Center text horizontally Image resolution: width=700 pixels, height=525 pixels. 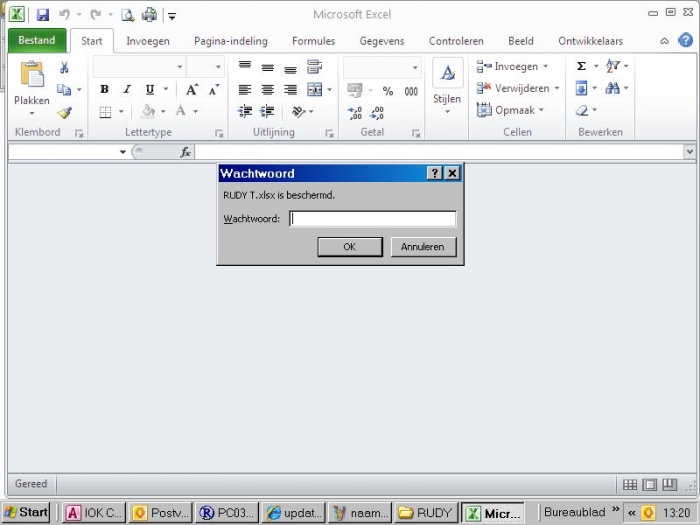point(267,90)
